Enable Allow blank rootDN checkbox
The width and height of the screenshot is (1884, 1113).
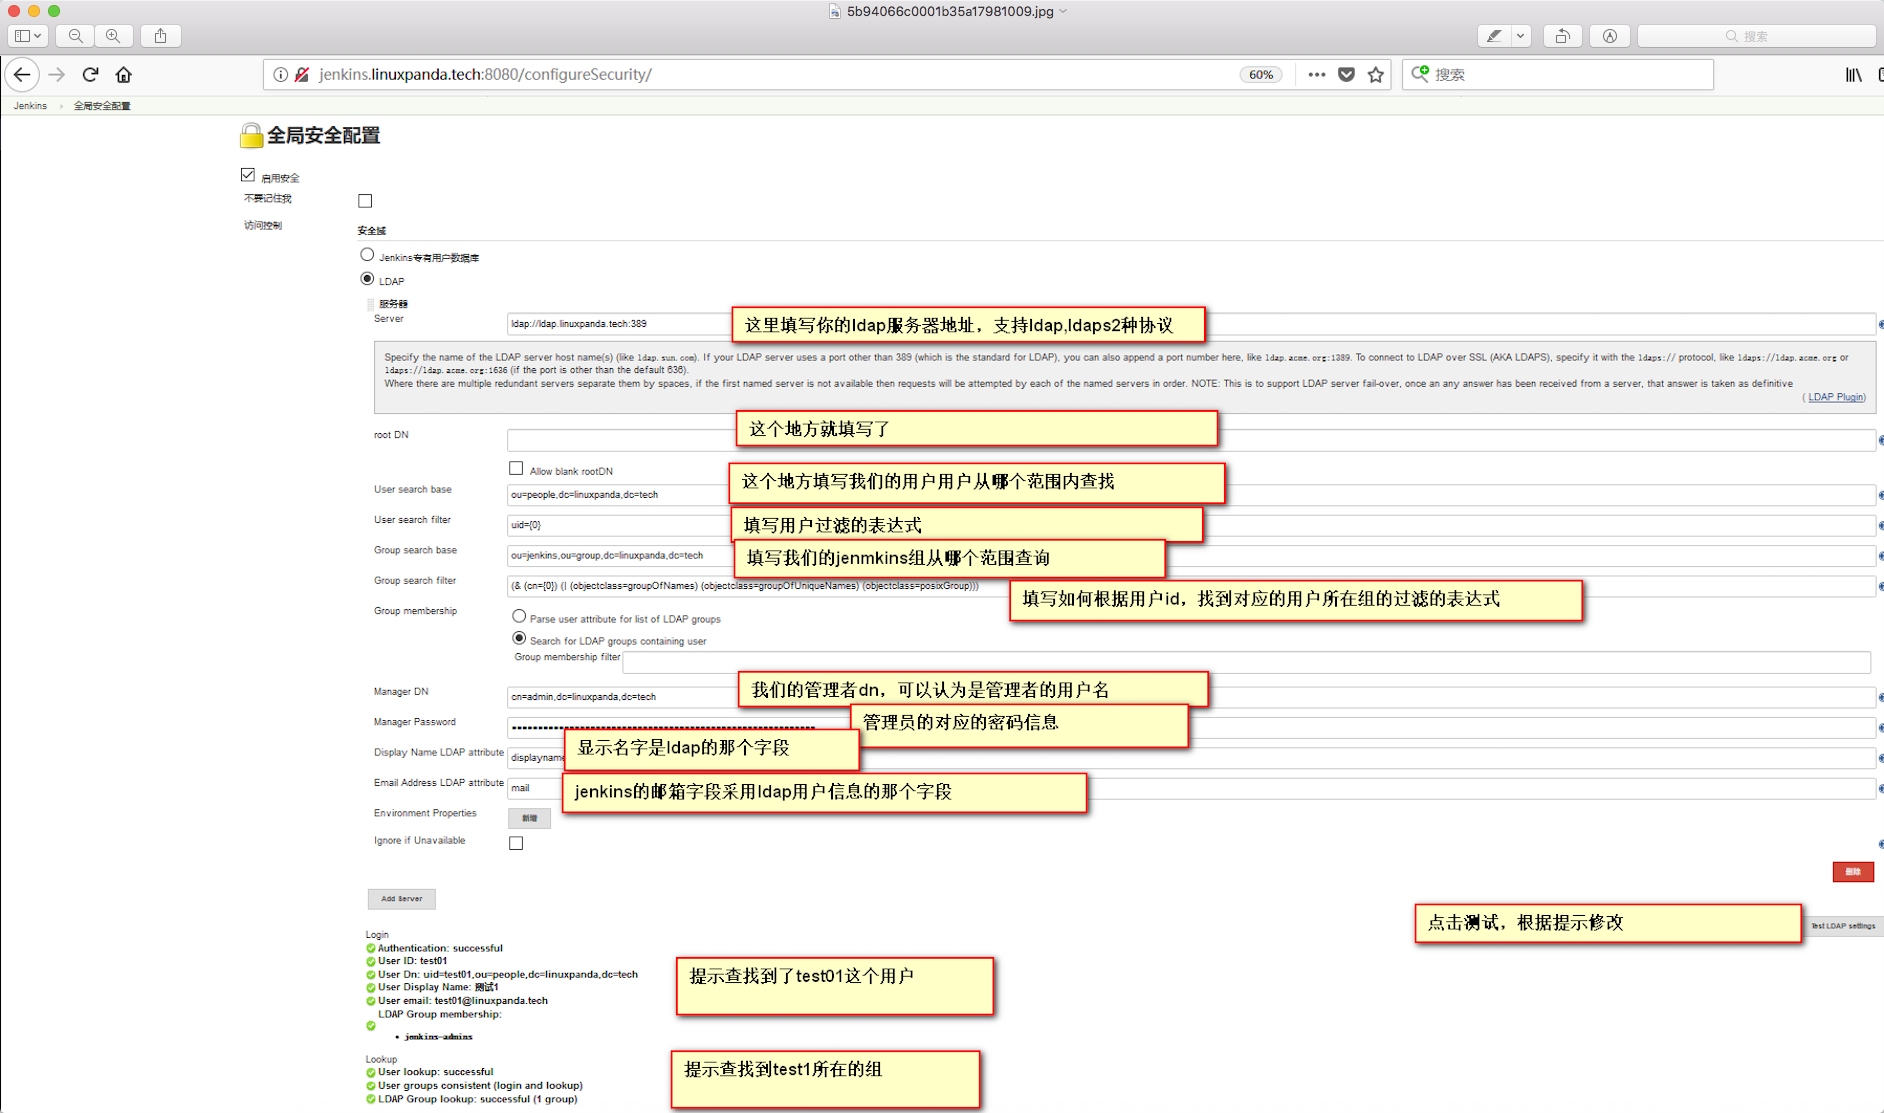(x=516, y=468)
